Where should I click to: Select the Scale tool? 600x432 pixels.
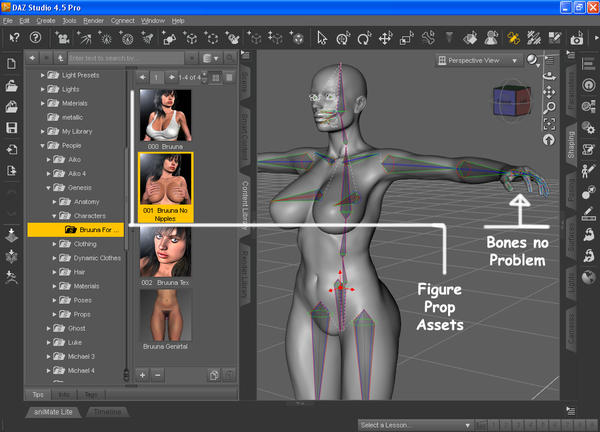click(x=406, y=38)
